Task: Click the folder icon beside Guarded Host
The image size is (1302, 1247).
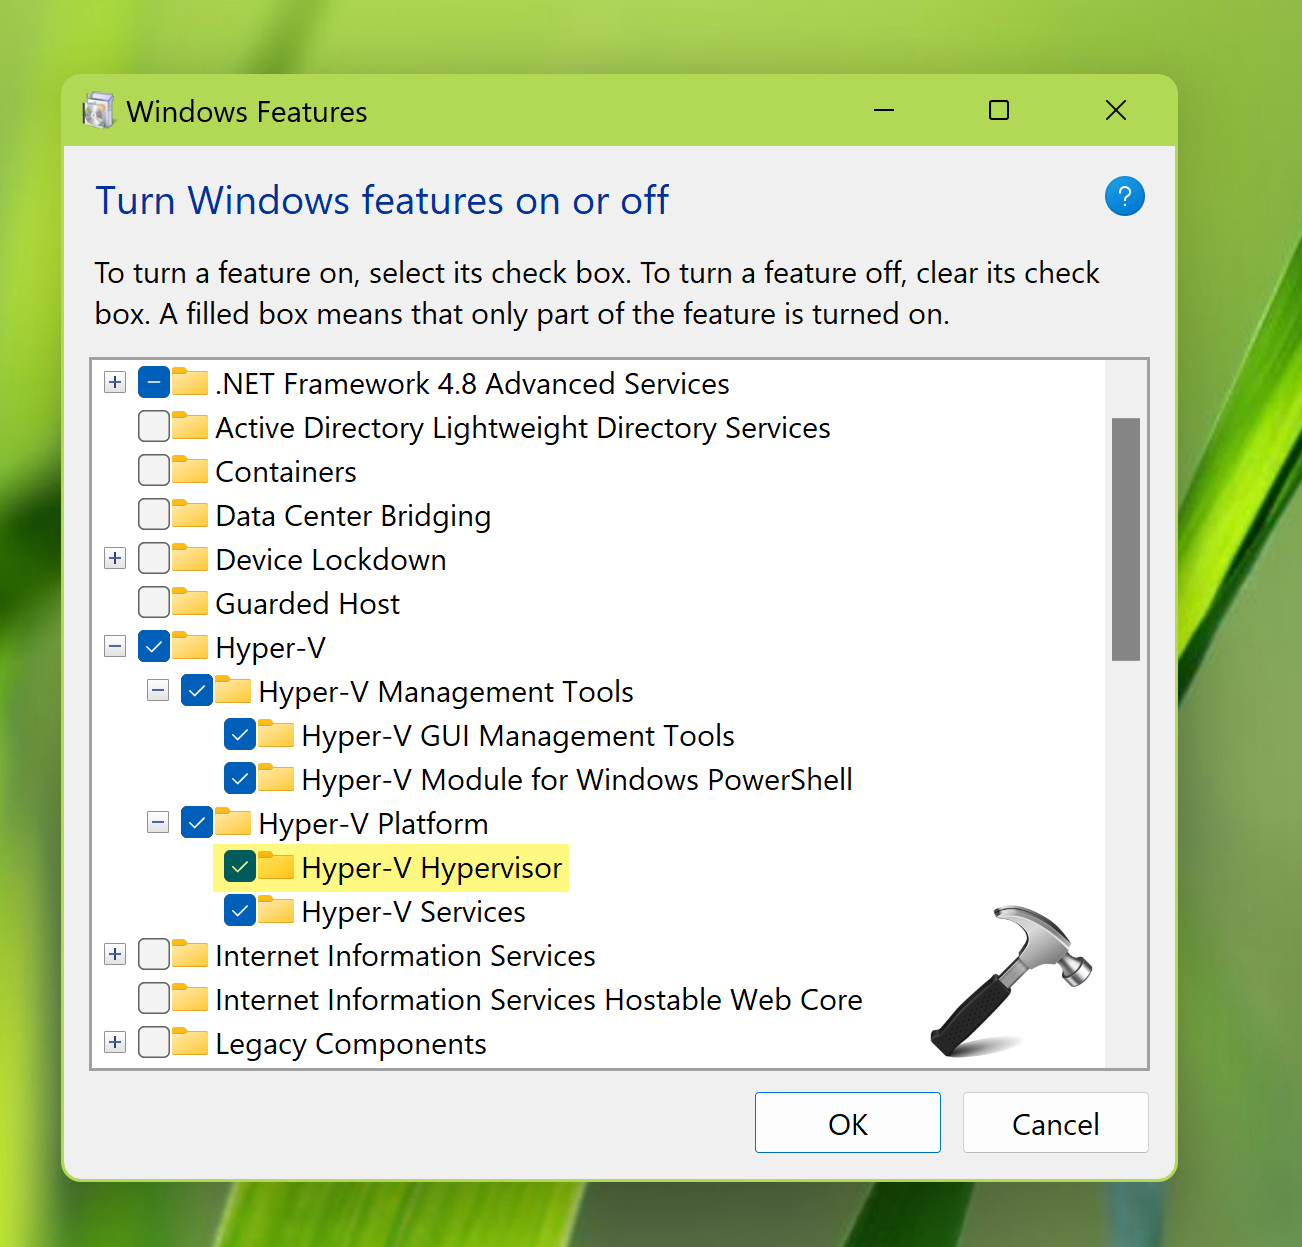Action: pyautogui.click(x=189, y=602)
